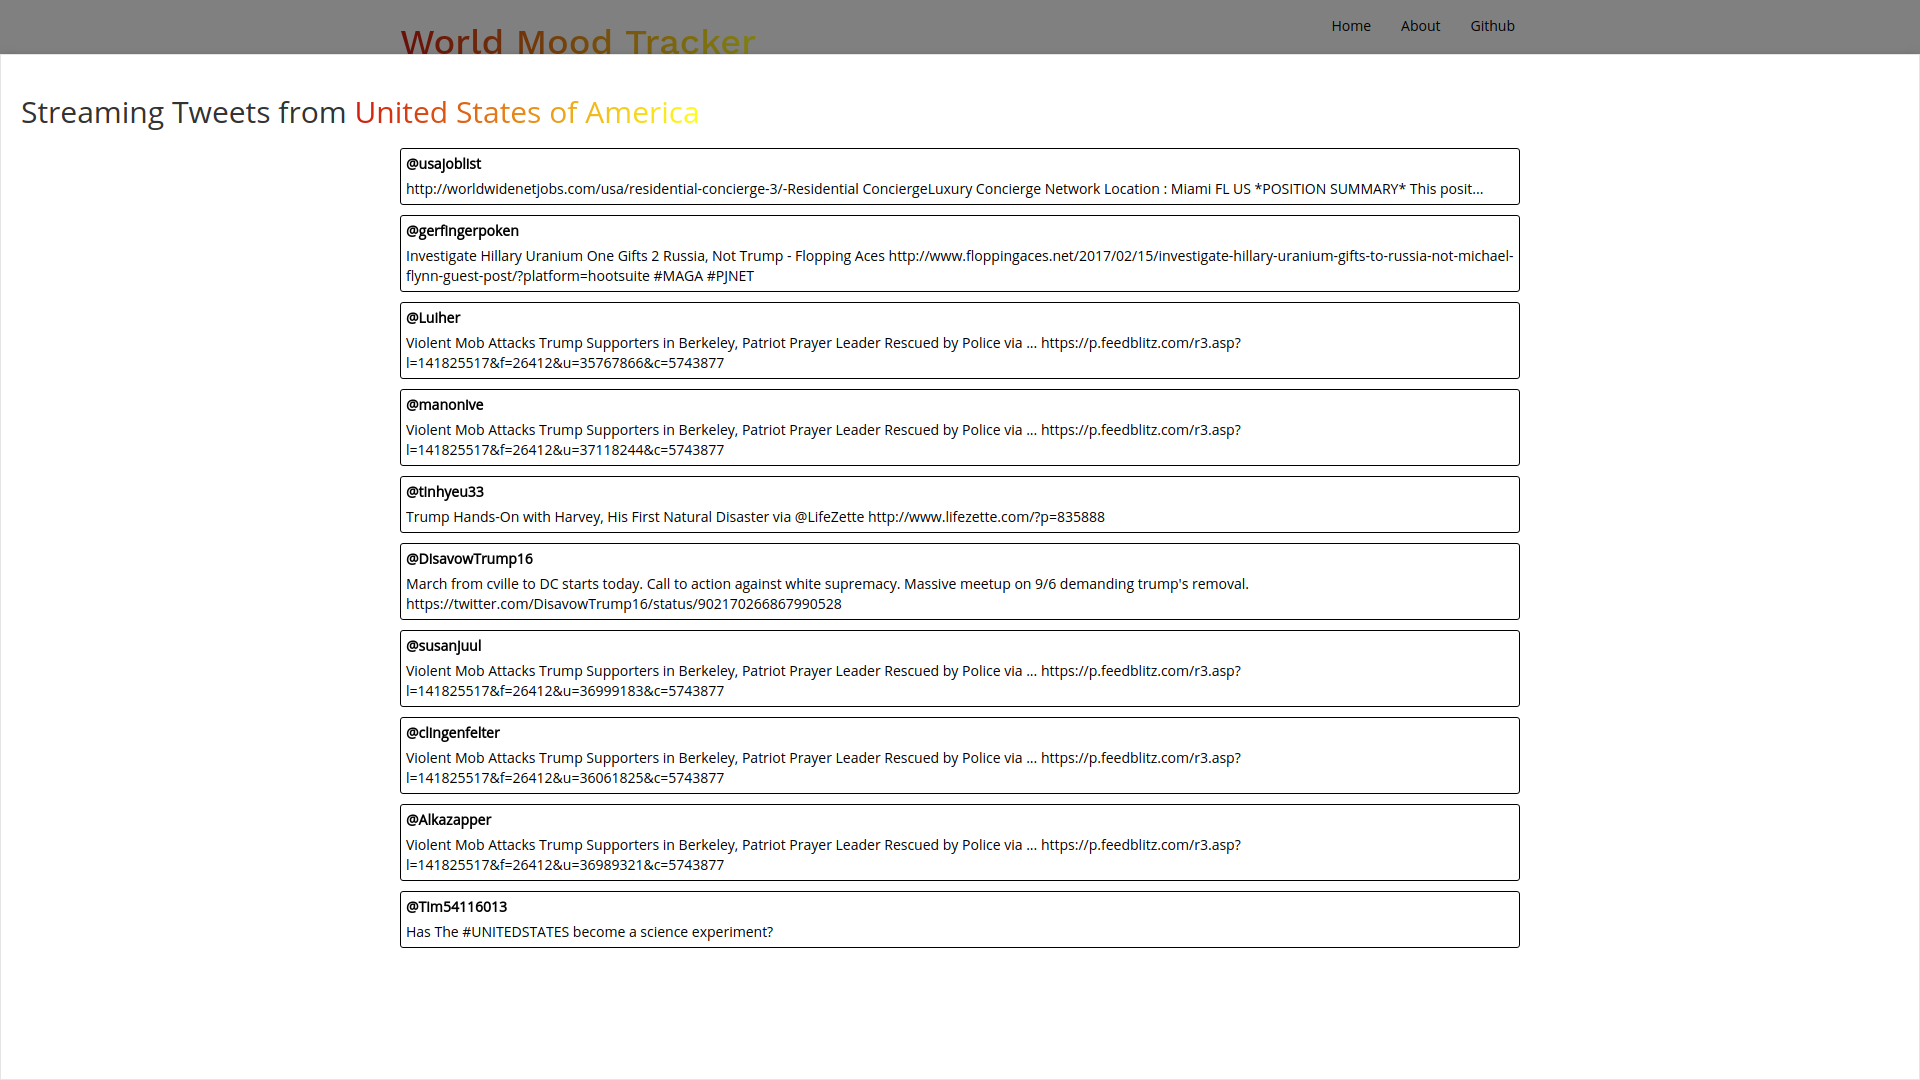Click the @Luiher tweet handle
Screen dimensions: 1920x1080
coord(433,318)
